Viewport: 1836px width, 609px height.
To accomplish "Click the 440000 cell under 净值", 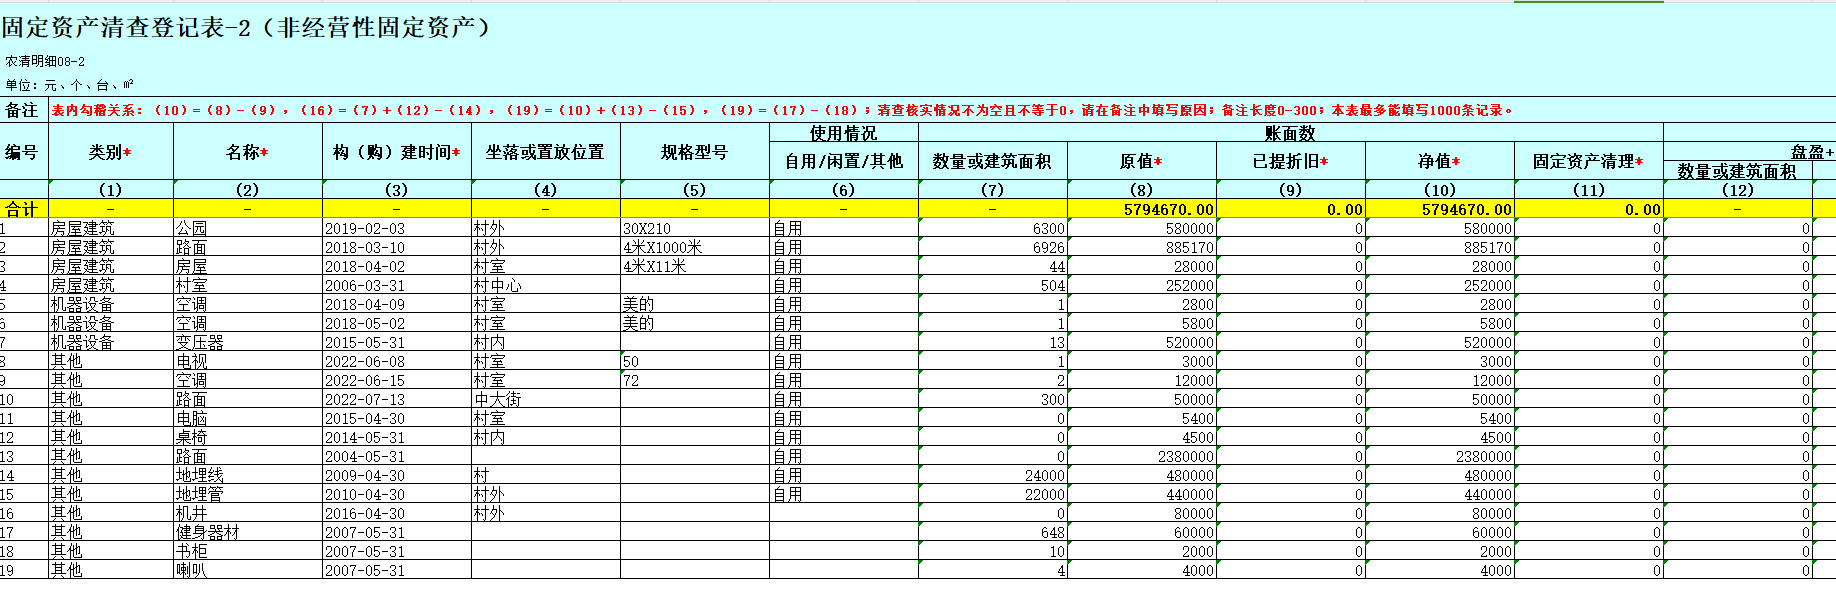I will pyautogui.click(x=1439, y=494).
